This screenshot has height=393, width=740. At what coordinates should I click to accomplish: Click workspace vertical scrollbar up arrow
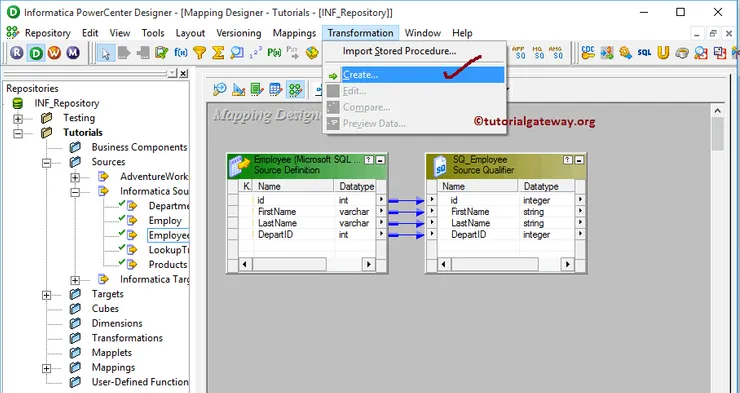717,111
